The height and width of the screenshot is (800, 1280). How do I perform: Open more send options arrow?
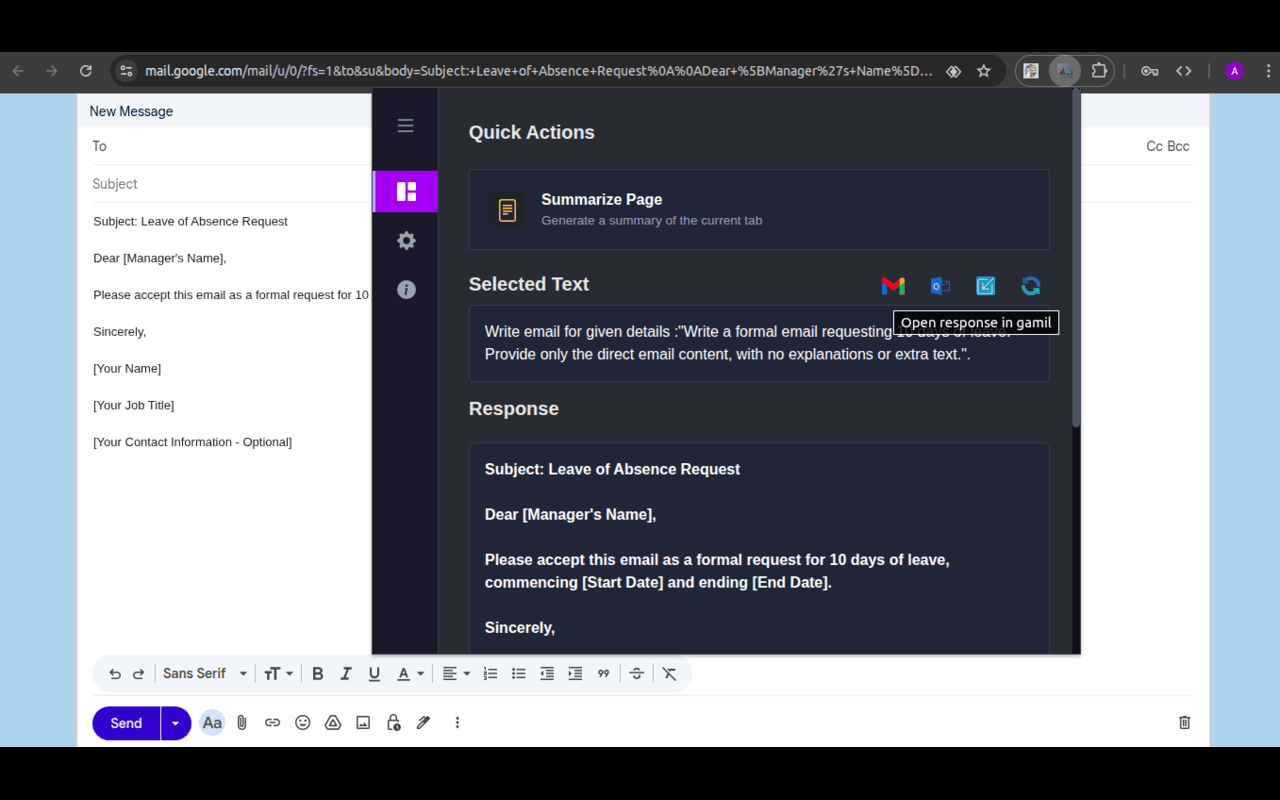[175, 723]
